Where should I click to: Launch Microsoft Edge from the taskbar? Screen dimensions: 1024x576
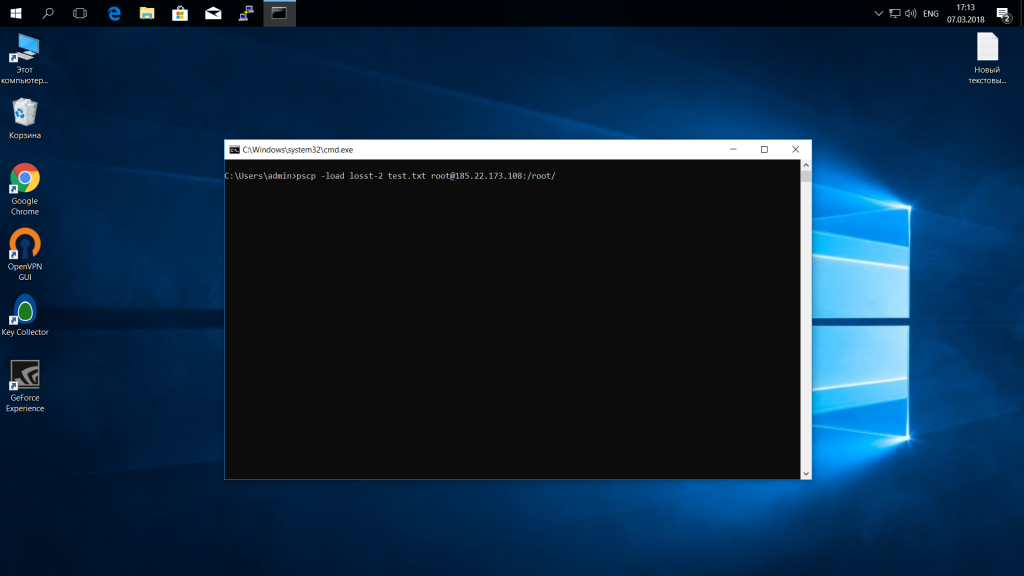coord(114,13)
